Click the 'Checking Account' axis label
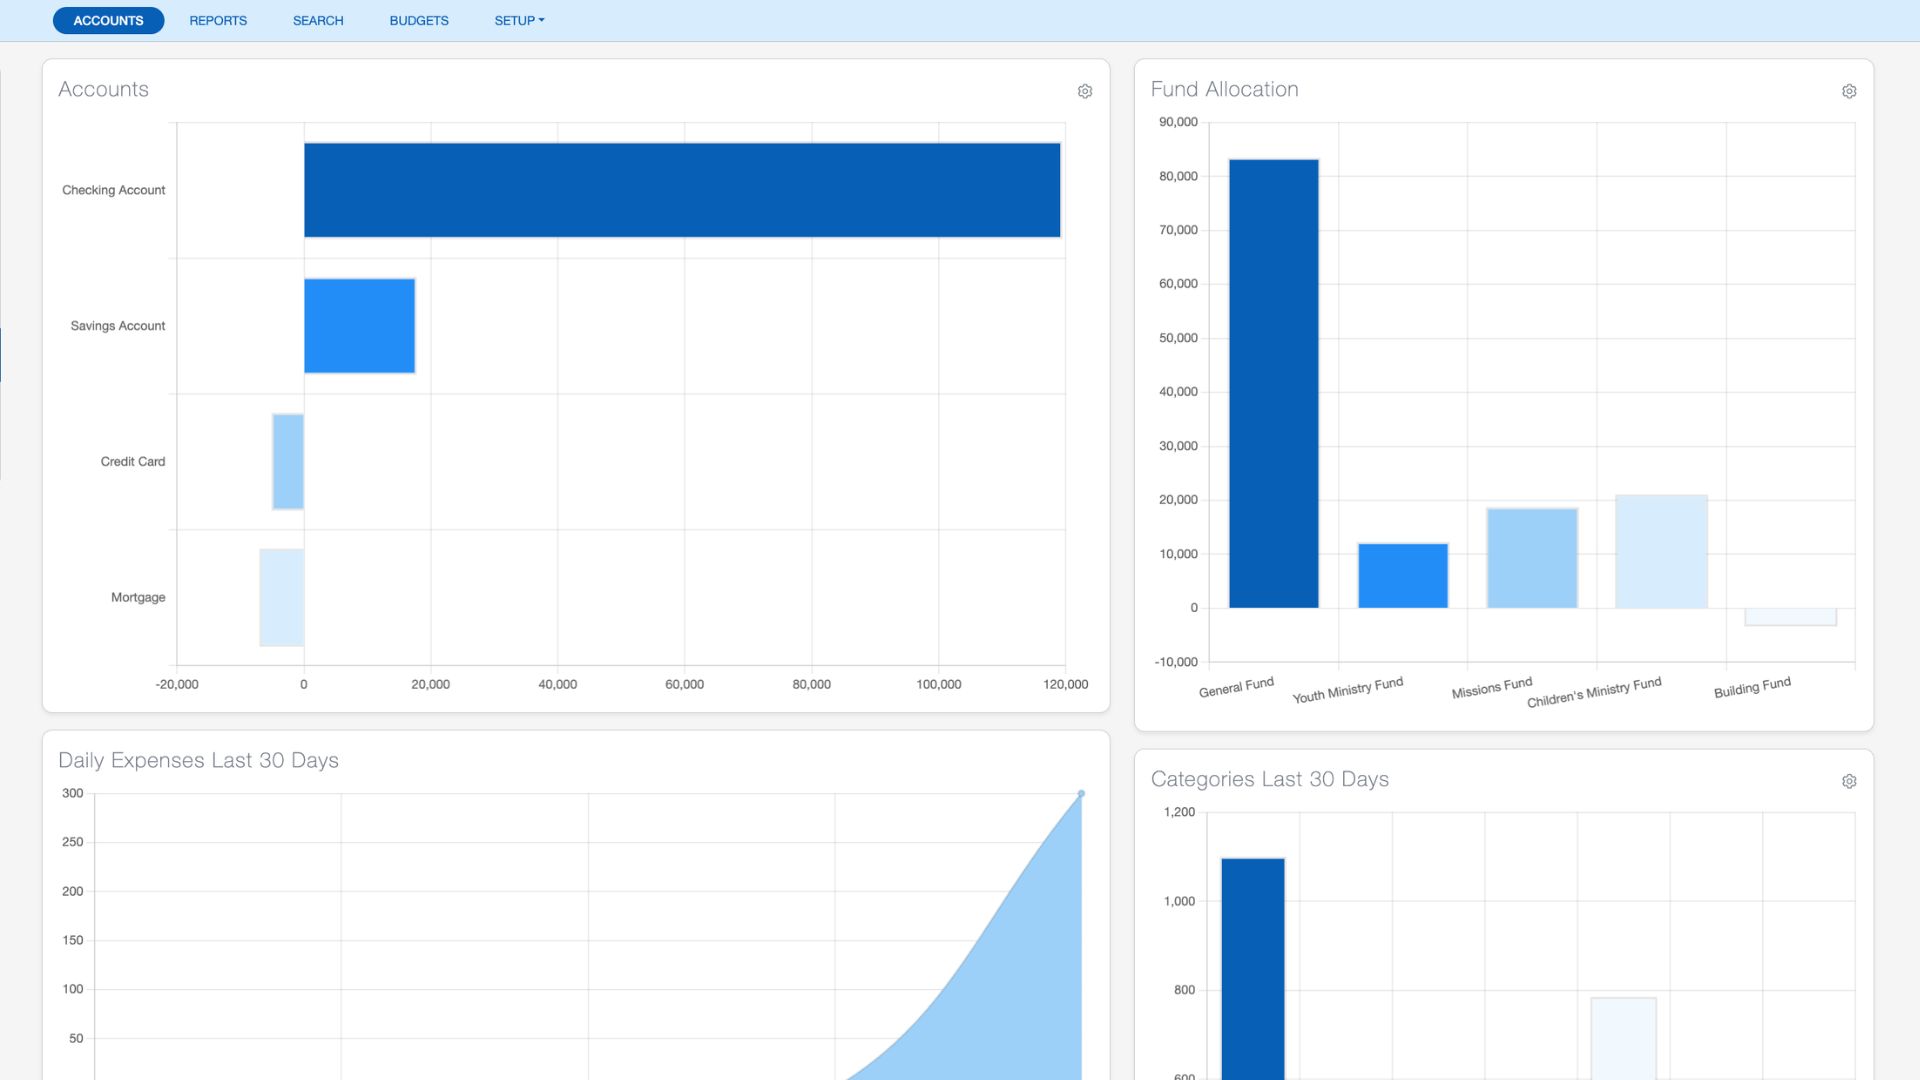This screenshot has width=1920, height=1080. (114, 190)
